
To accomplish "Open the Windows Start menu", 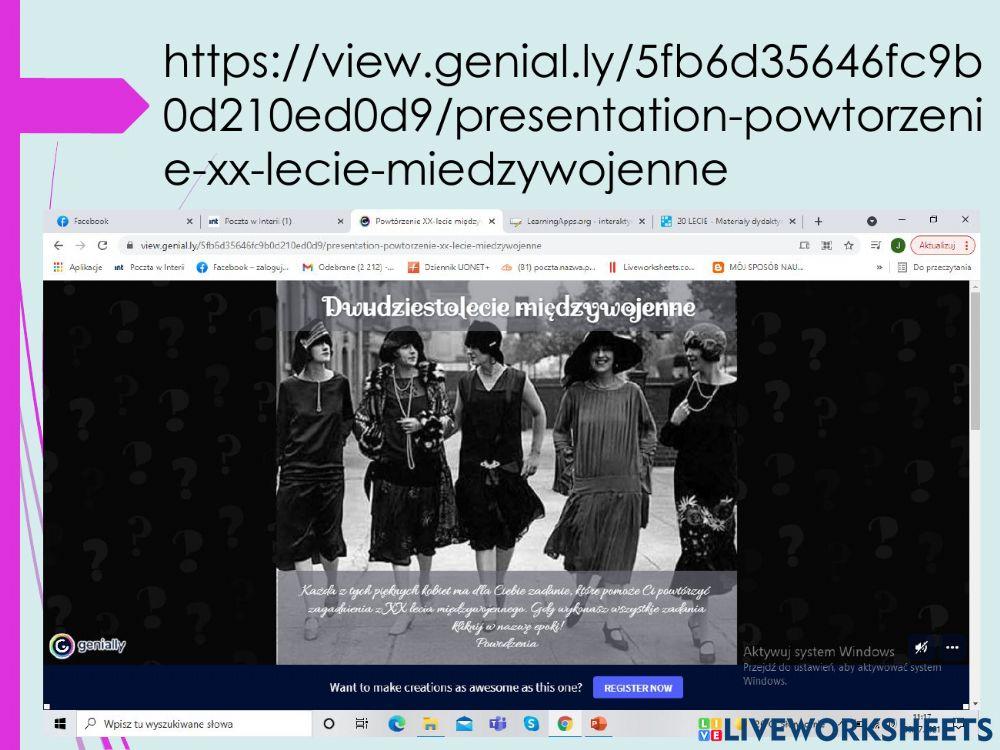I will click(x=60, y=723).
